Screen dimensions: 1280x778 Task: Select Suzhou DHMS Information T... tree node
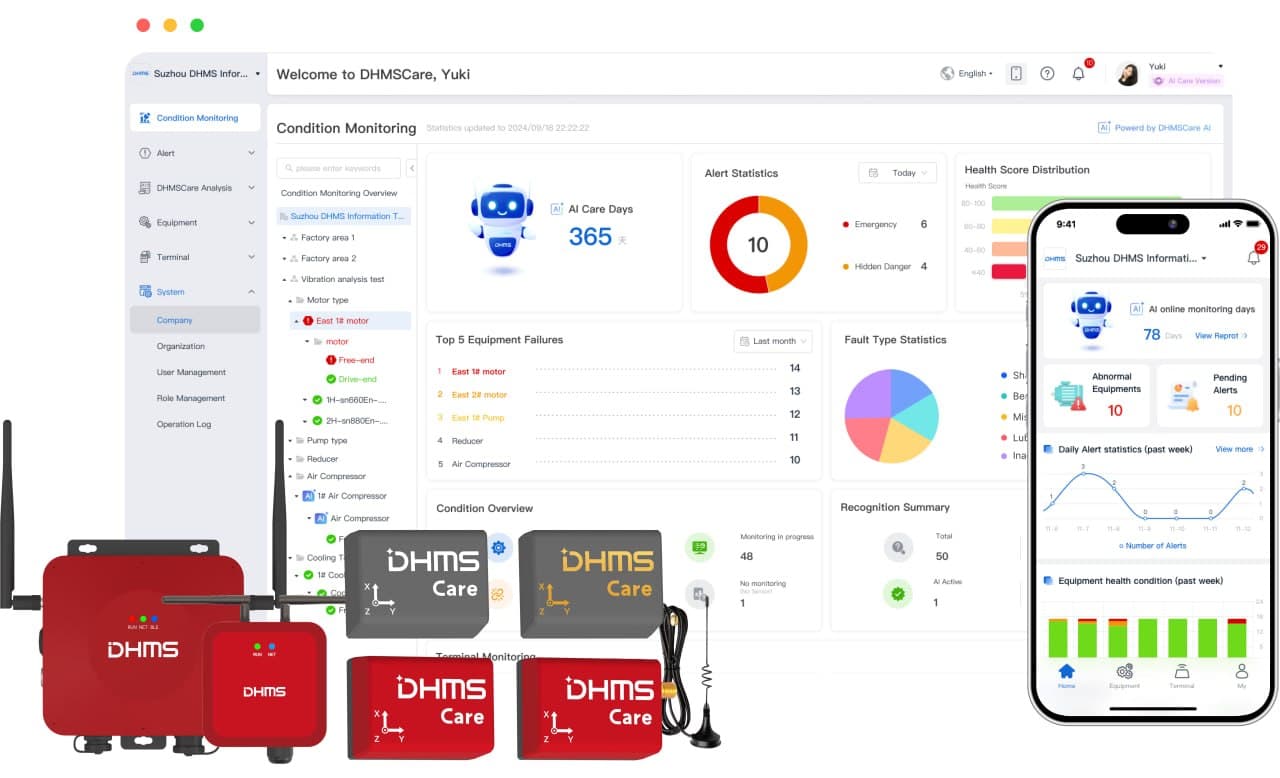tap(344, 216)
